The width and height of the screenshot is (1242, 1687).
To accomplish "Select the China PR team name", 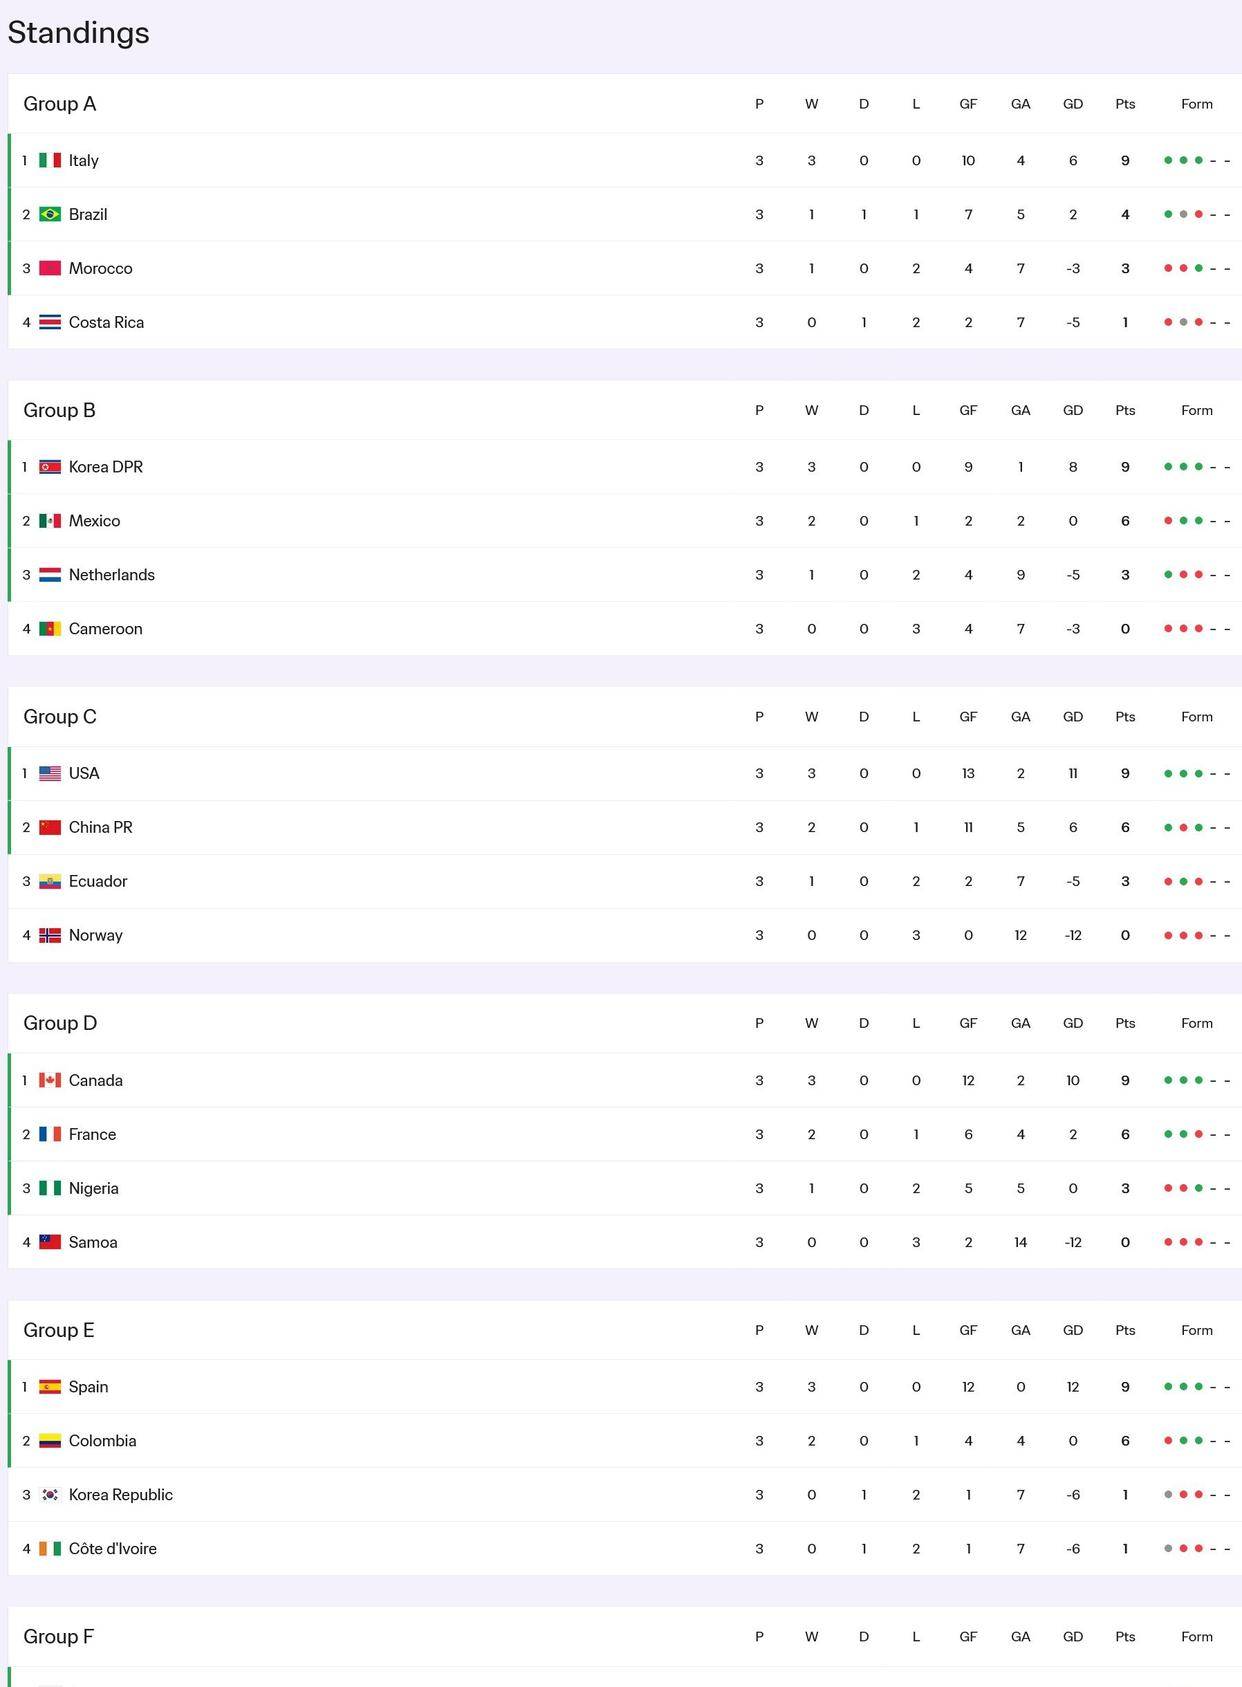I will click(x=100, y=827).
